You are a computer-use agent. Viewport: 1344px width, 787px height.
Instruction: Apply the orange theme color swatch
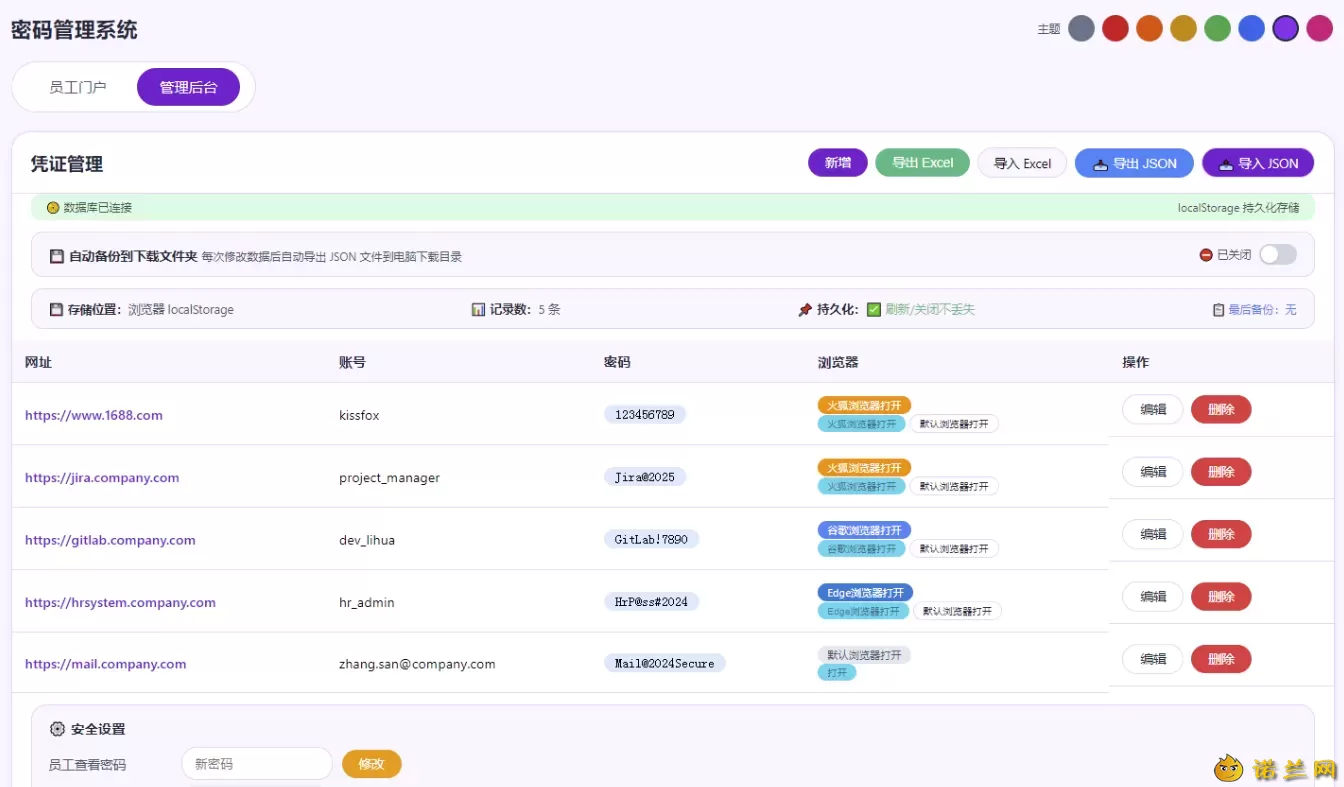point(1149,28)
